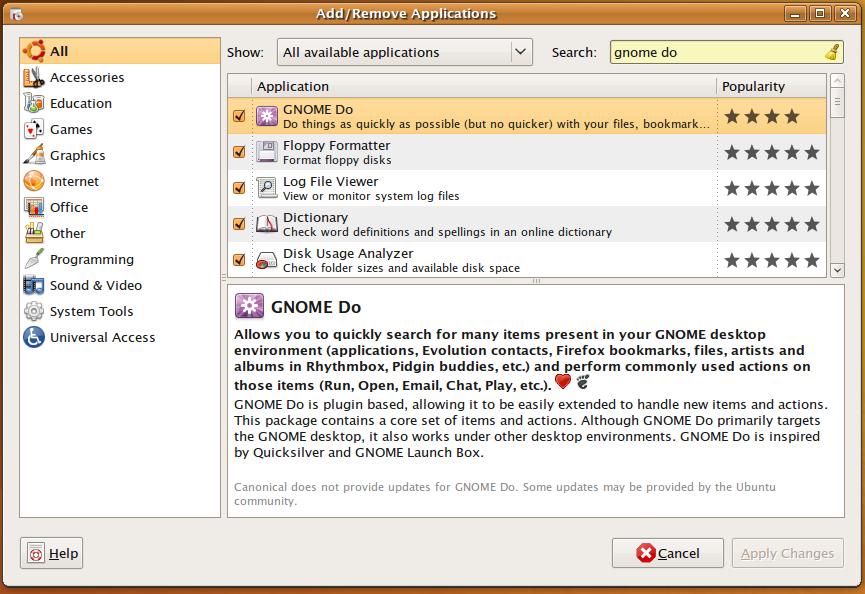The image size is (865, 594).
Task: Open the Show applications dropdown
Action: [x=405, y=52]
